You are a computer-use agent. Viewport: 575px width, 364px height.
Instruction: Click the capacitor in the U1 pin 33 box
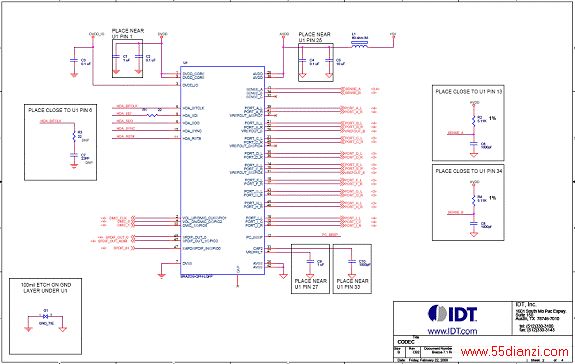coord(352,262)
